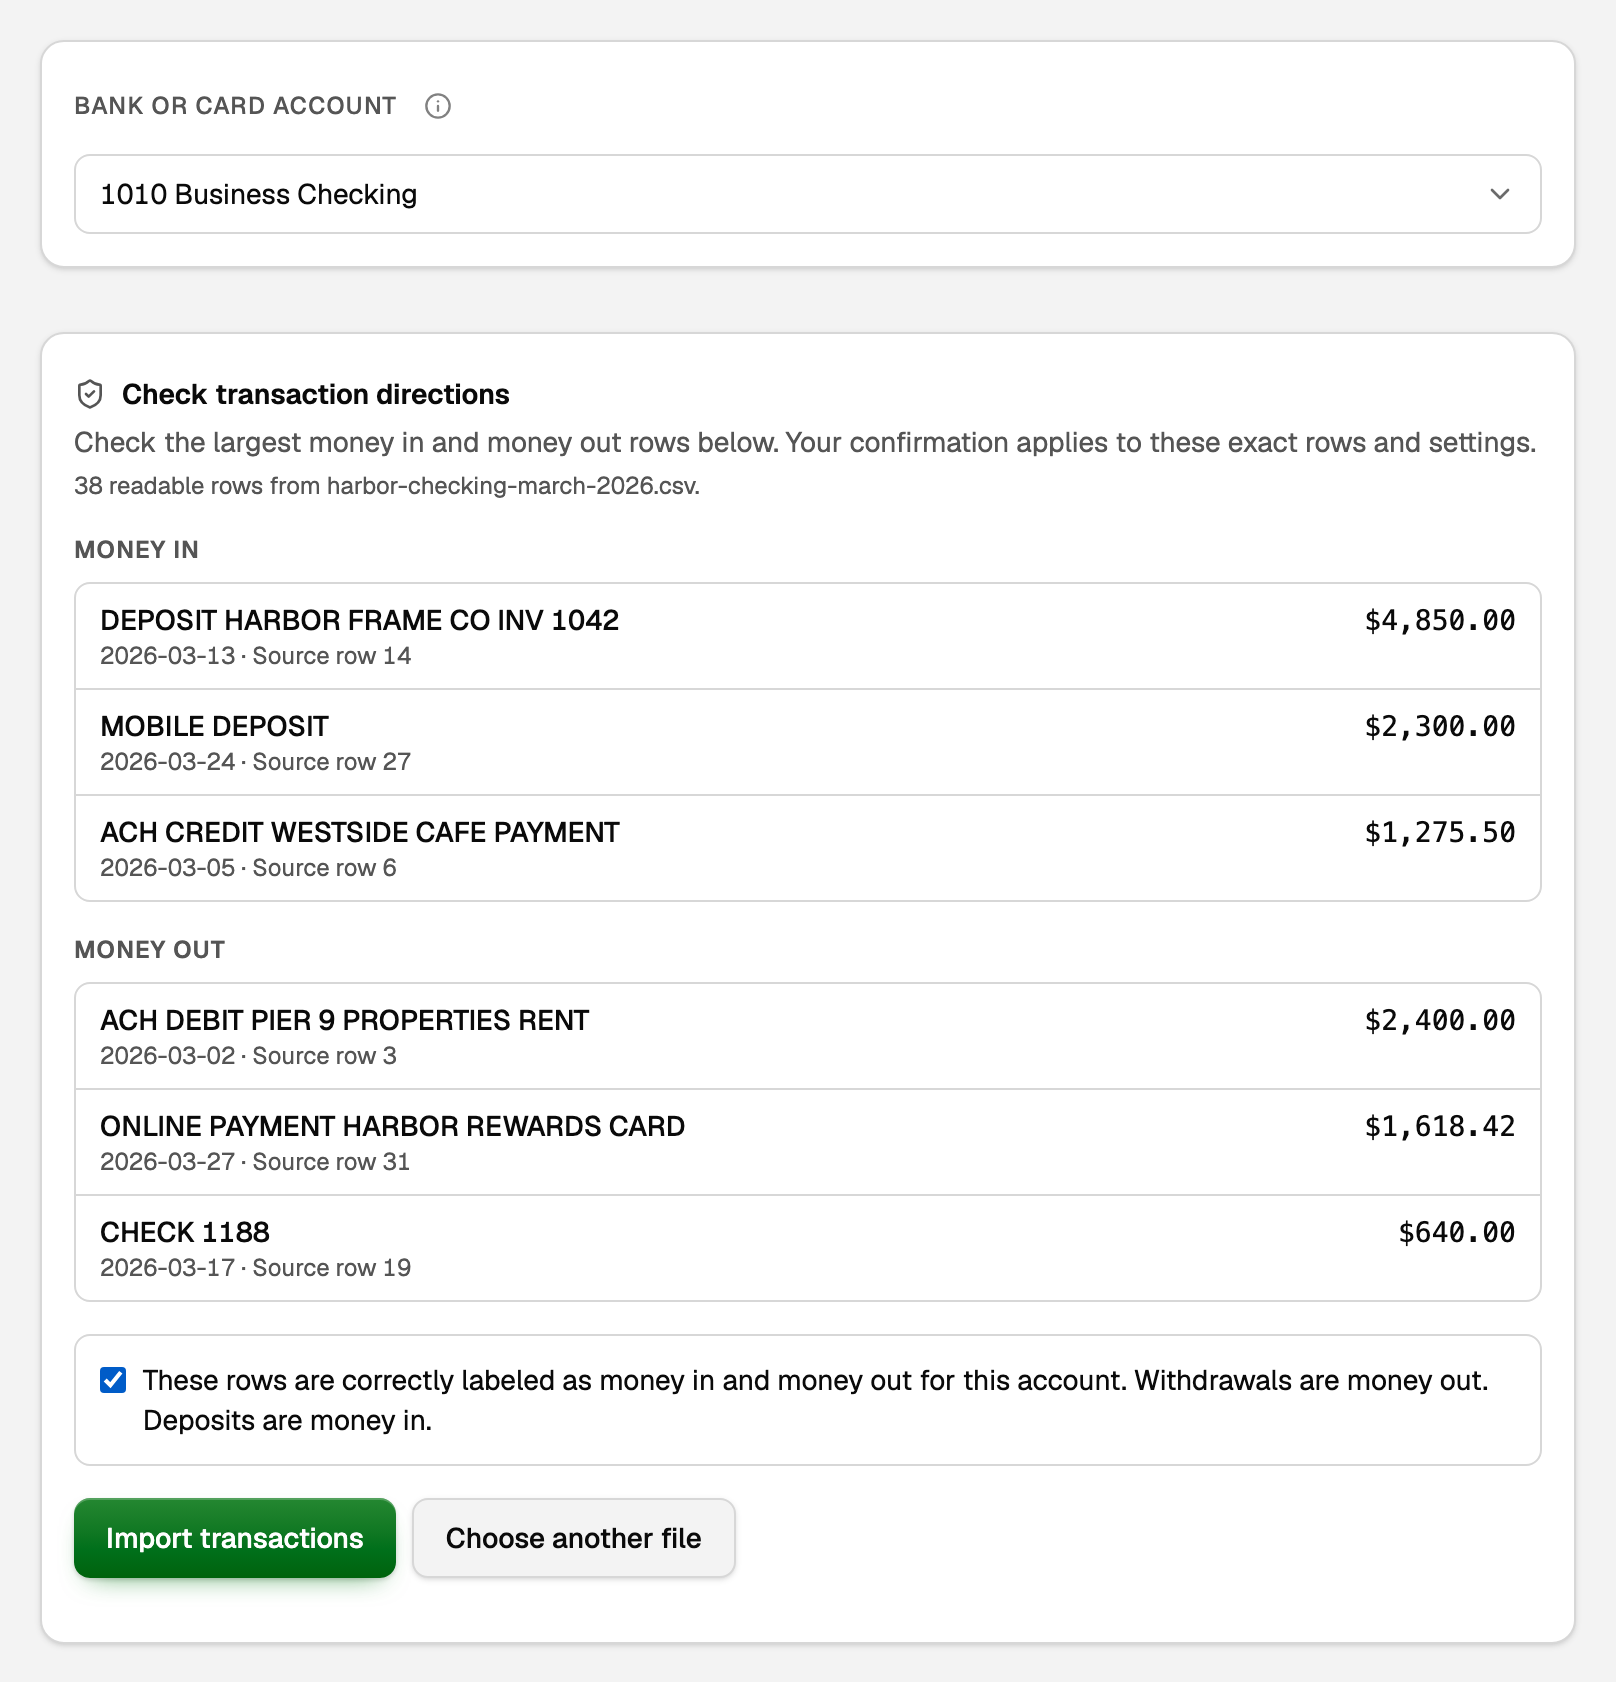Click ACH CREDIT WESTSIDE CAFE PAYMENT entry
Image resolution: width=1616 pixels, height=1682 pixels.
tap(808, 848)
